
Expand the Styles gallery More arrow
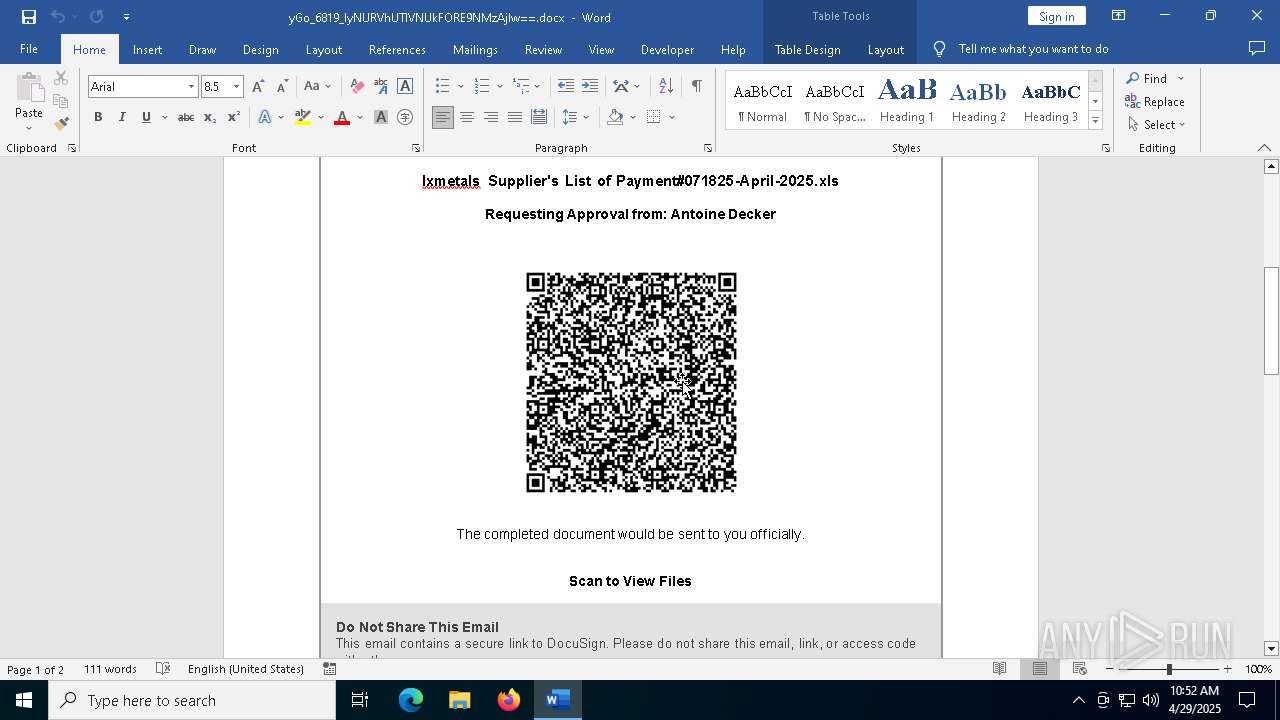(x=1095, y=121)
